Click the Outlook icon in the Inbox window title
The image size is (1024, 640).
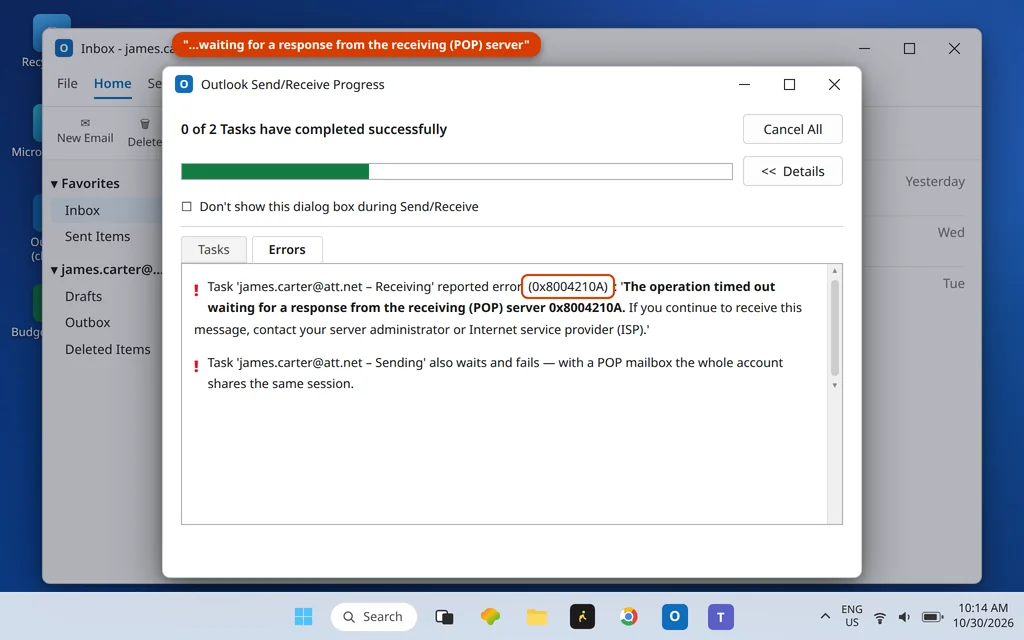63,48
